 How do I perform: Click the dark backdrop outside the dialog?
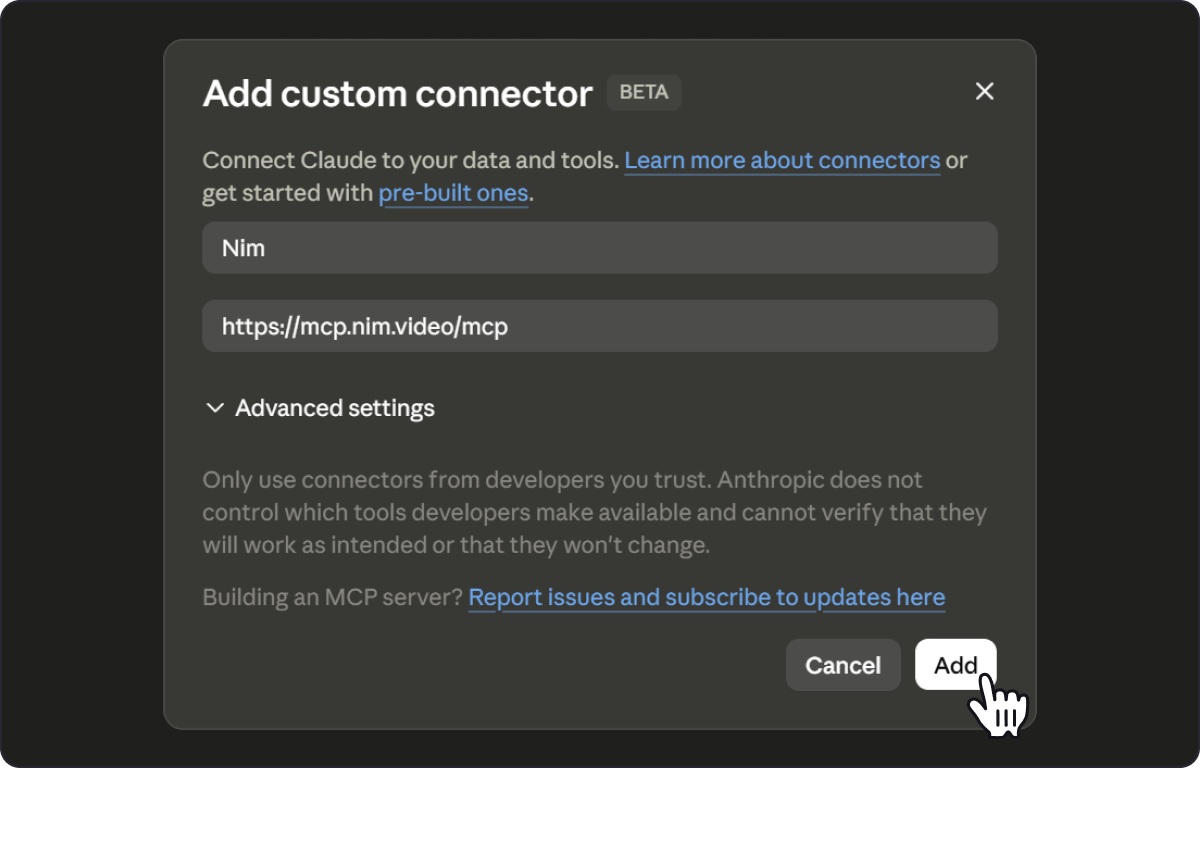[x=80, y=400]
